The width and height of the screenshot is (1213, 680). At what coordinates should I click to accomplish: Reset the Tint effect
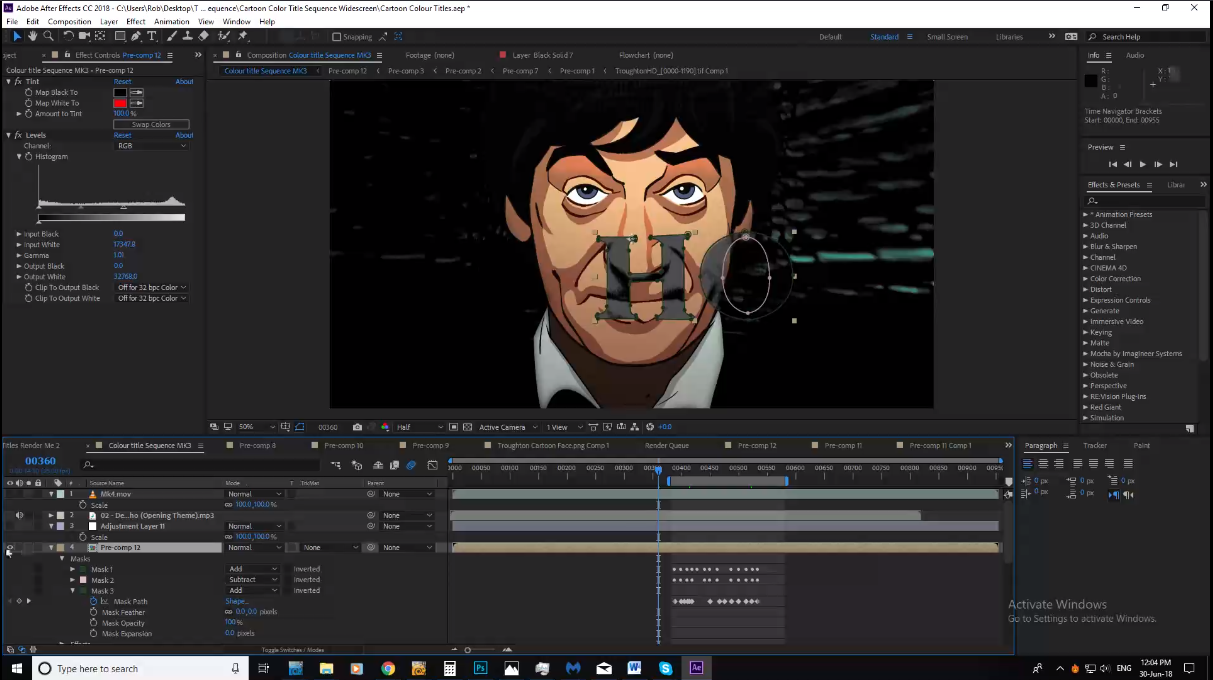(122, 81)
